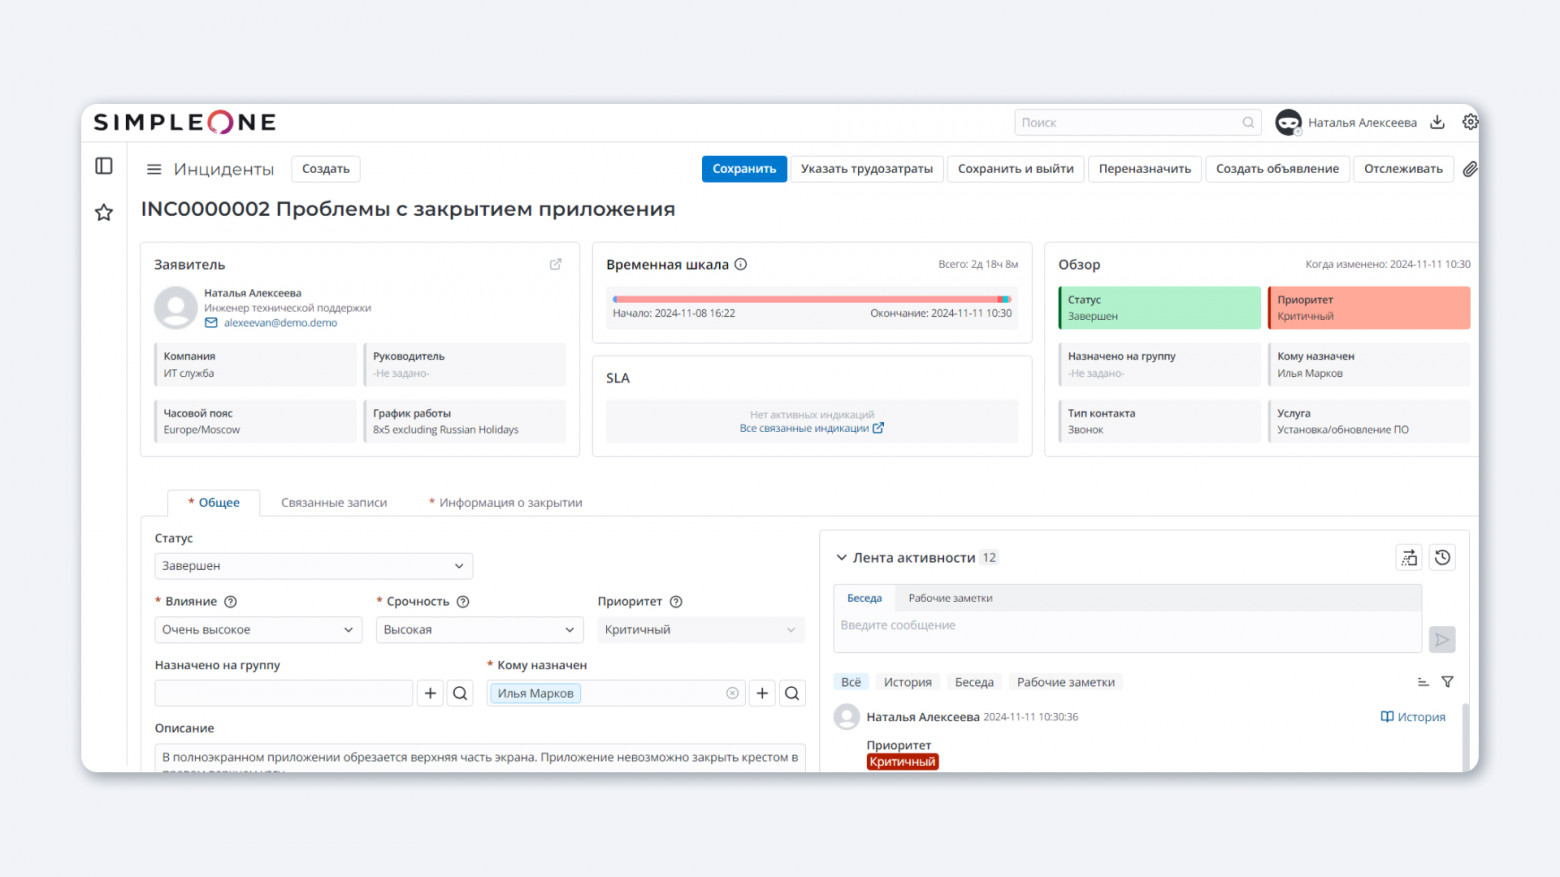The width and height of the screenshot is (1560, 877).
Task: Toggle the sidebar panel icon
Action: pyautogui.click(x=104, y=166)
